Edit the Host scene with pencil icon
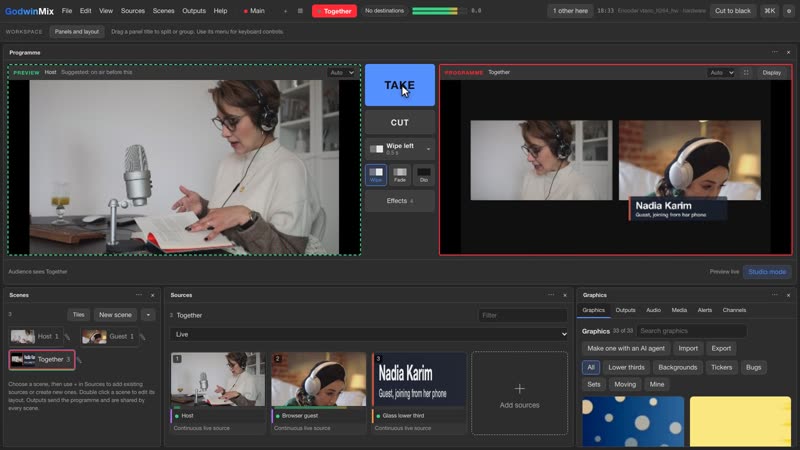800x450 pixels. [x=67, y=337]
